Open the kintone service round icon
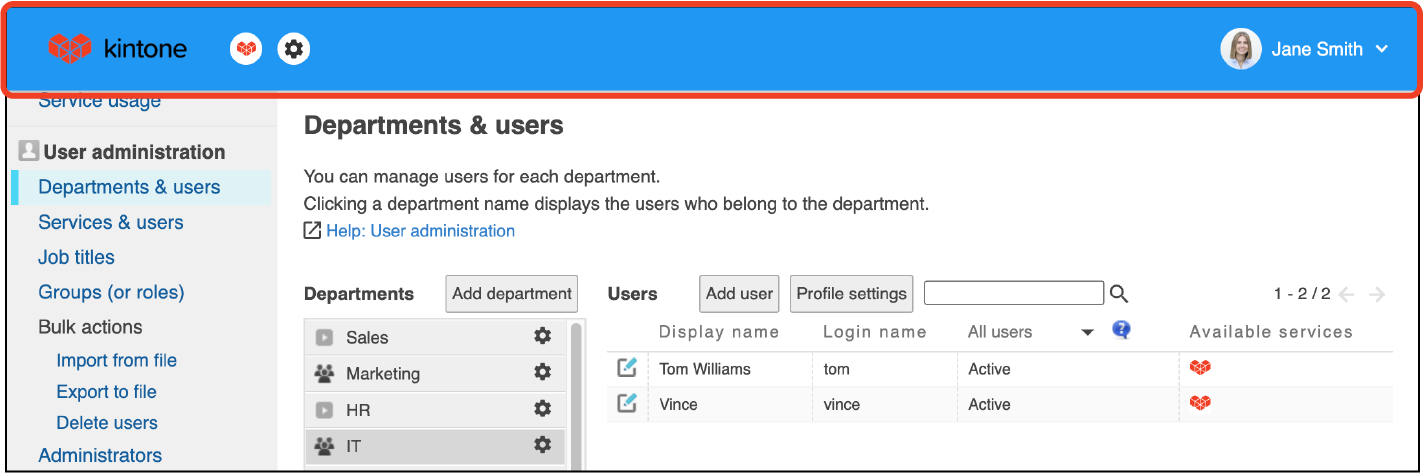 [x=246, y=48]
